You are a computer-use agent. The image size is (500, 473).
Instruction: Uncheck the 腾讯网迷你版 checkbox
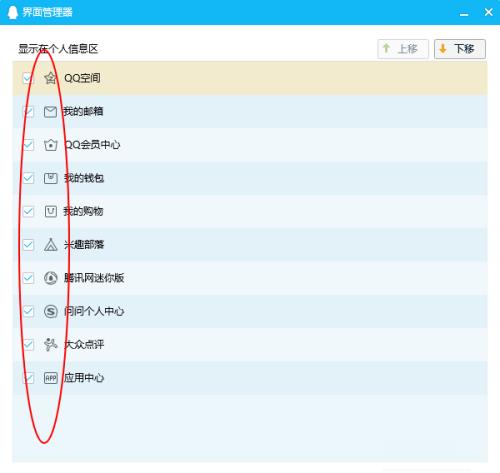tap(28, 278)
